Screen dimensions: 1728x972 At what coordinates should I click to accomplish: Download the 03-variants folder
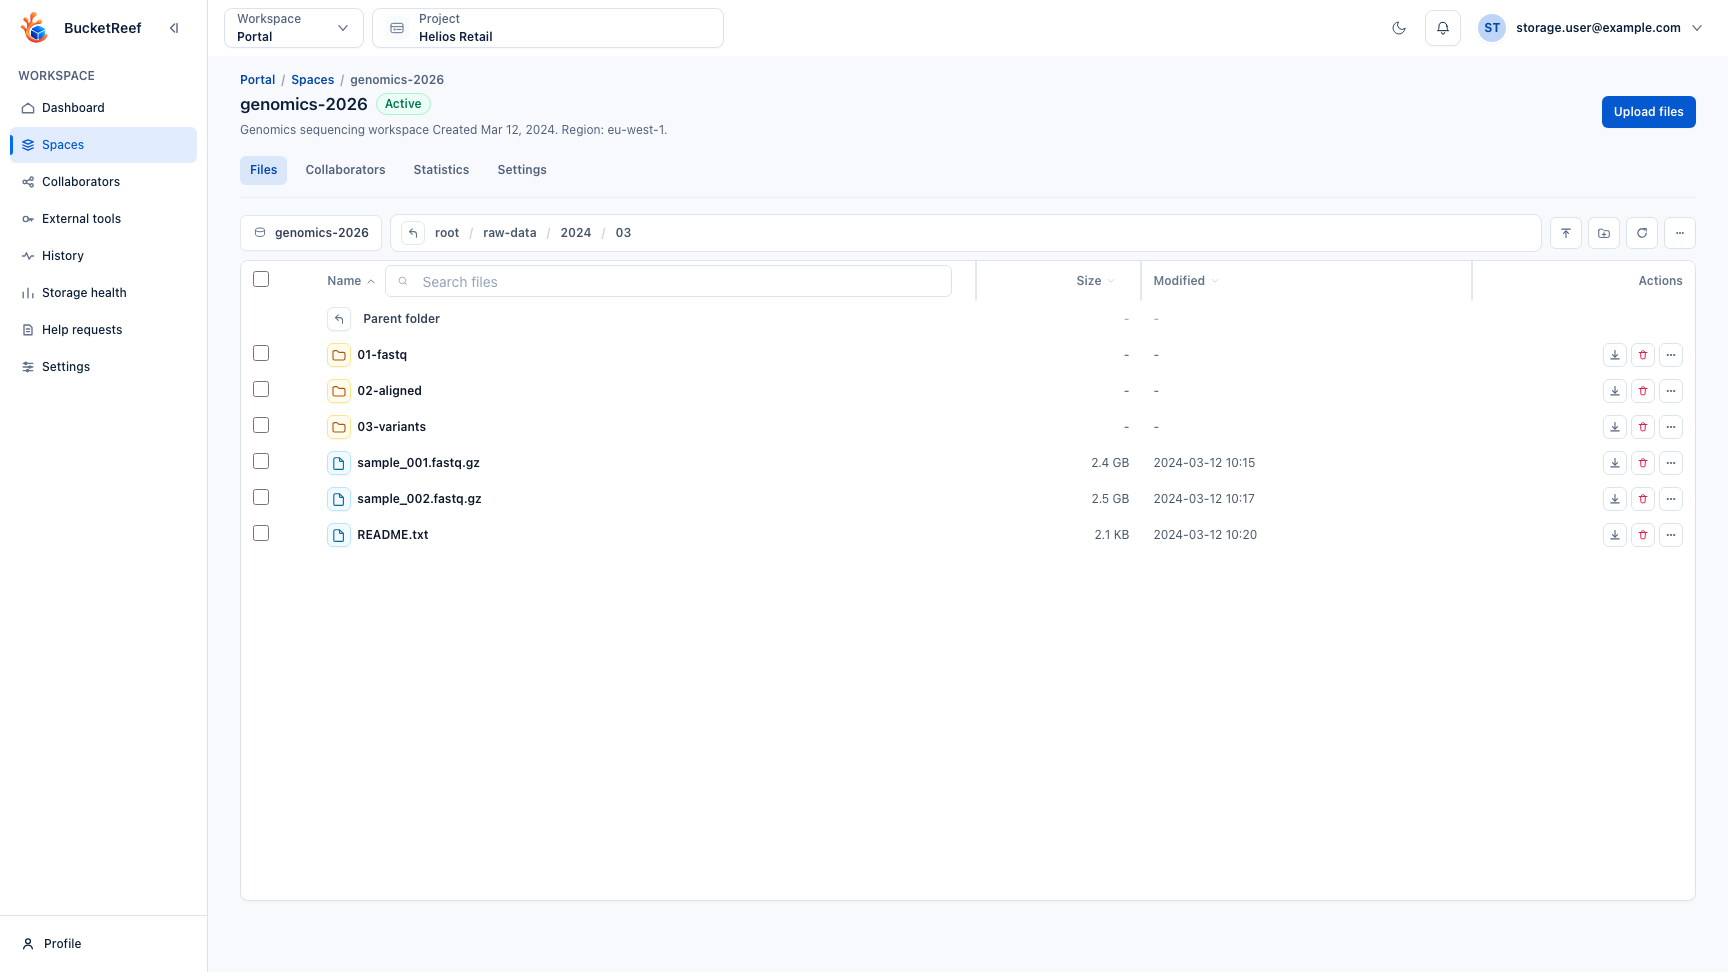[1615, 427]
